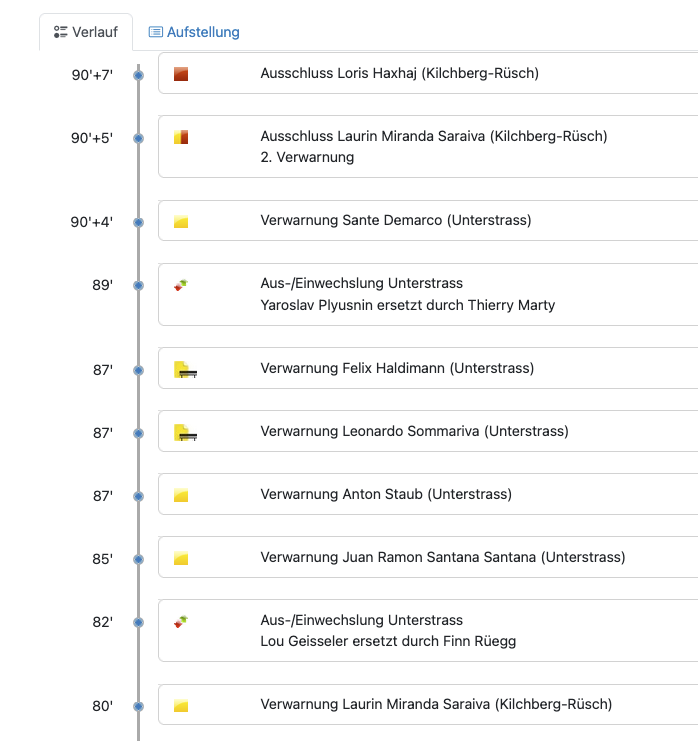This screenshot has width=698, height=741.
Task: Open the Yaroslav Plyusnin substitution entry
Action: click(428, 294)
